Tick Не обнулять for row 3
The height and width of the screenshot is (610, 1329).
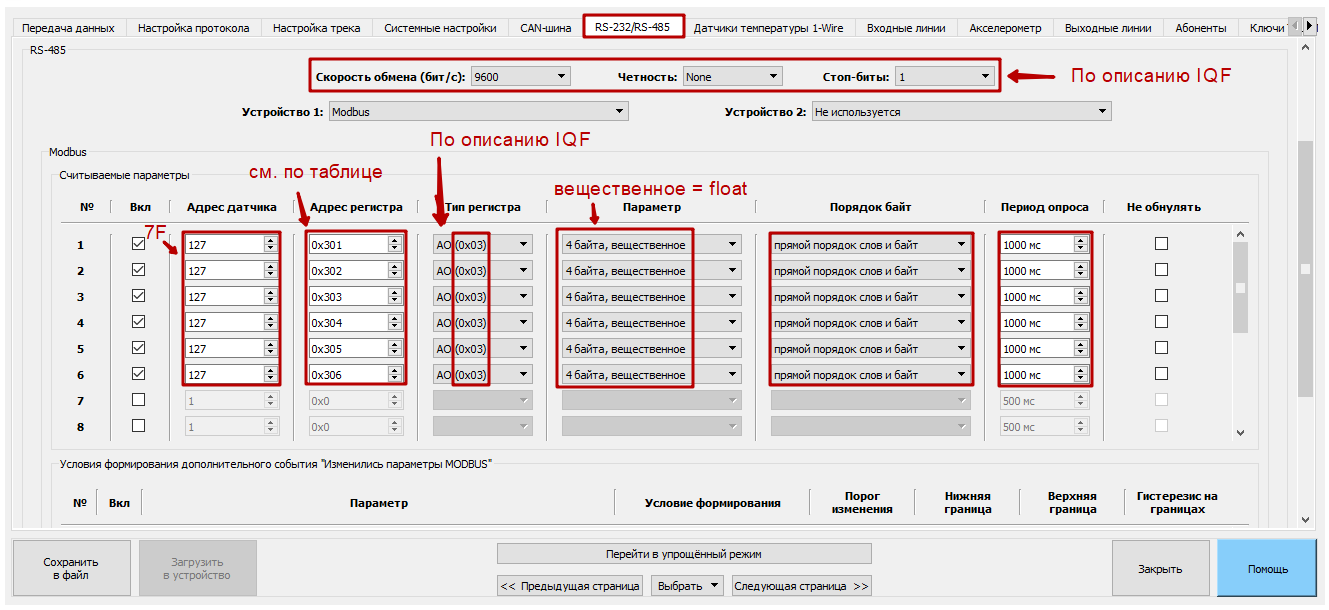[x=1161, y=296]
